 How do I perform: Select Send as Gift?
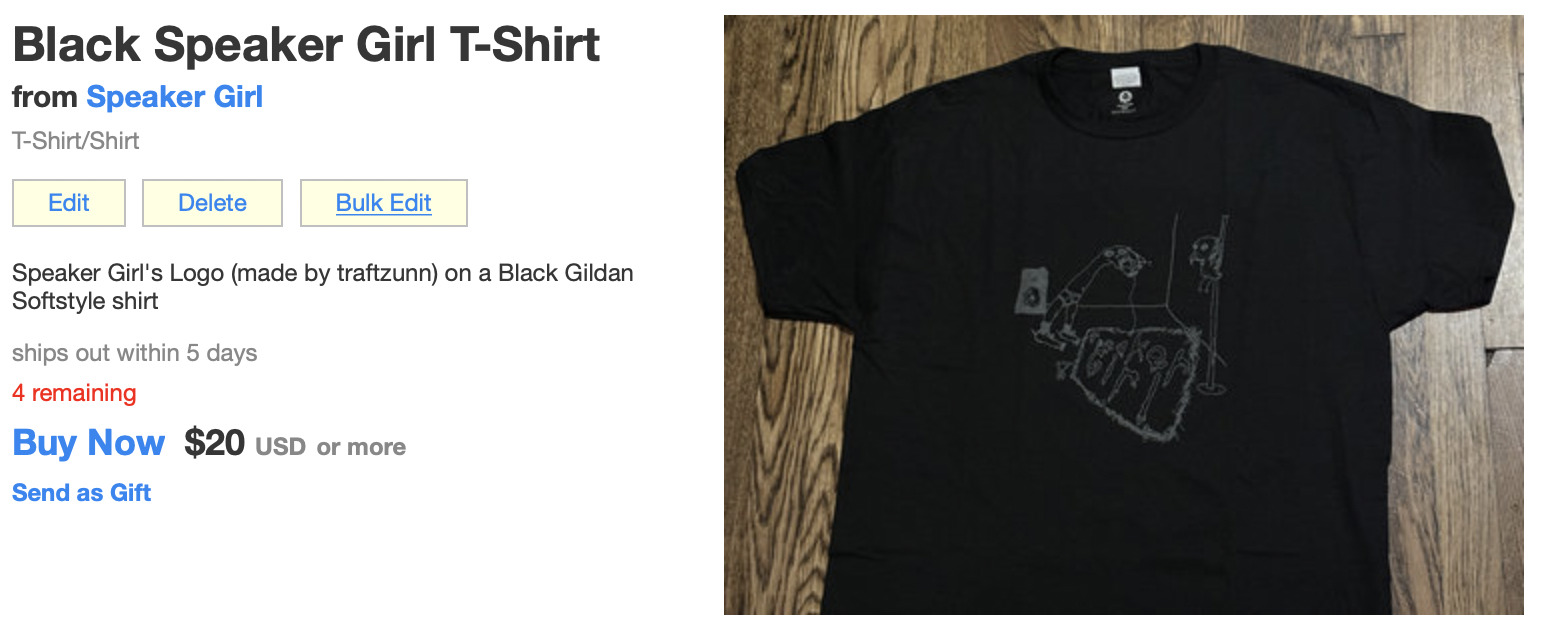[82, 493]
